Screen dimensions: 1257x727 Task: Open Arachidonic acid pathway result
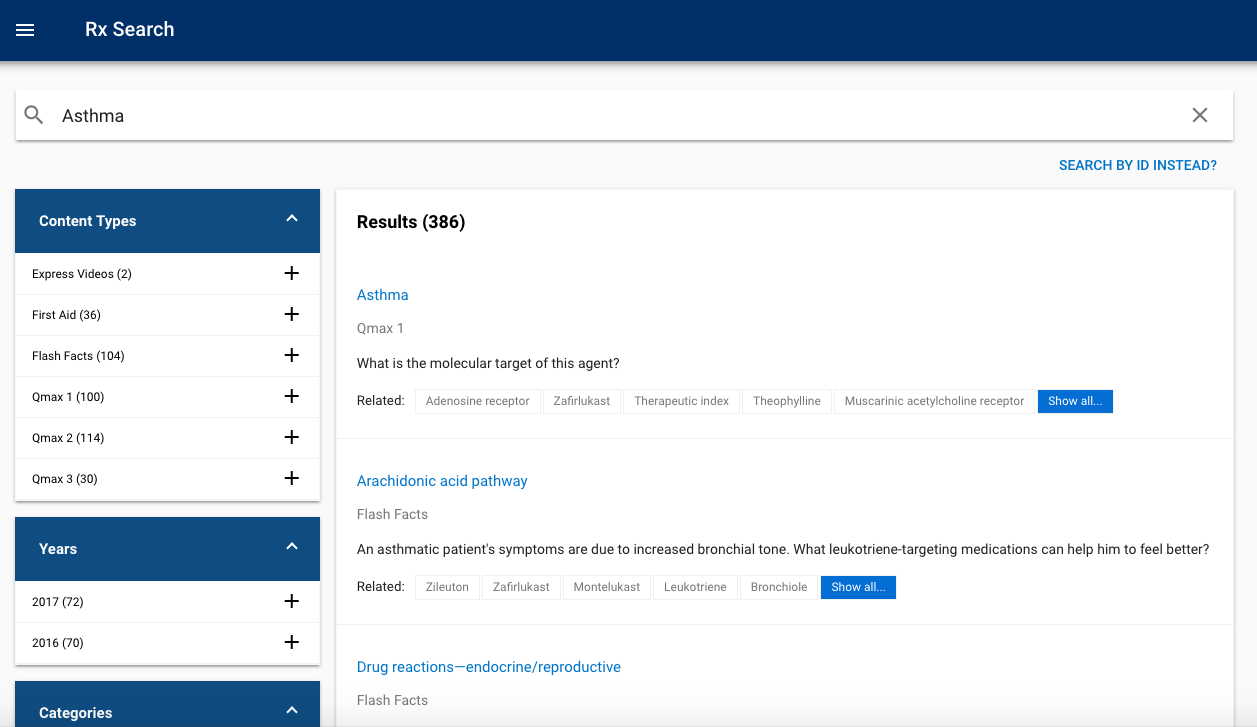(x=442, y=481)
